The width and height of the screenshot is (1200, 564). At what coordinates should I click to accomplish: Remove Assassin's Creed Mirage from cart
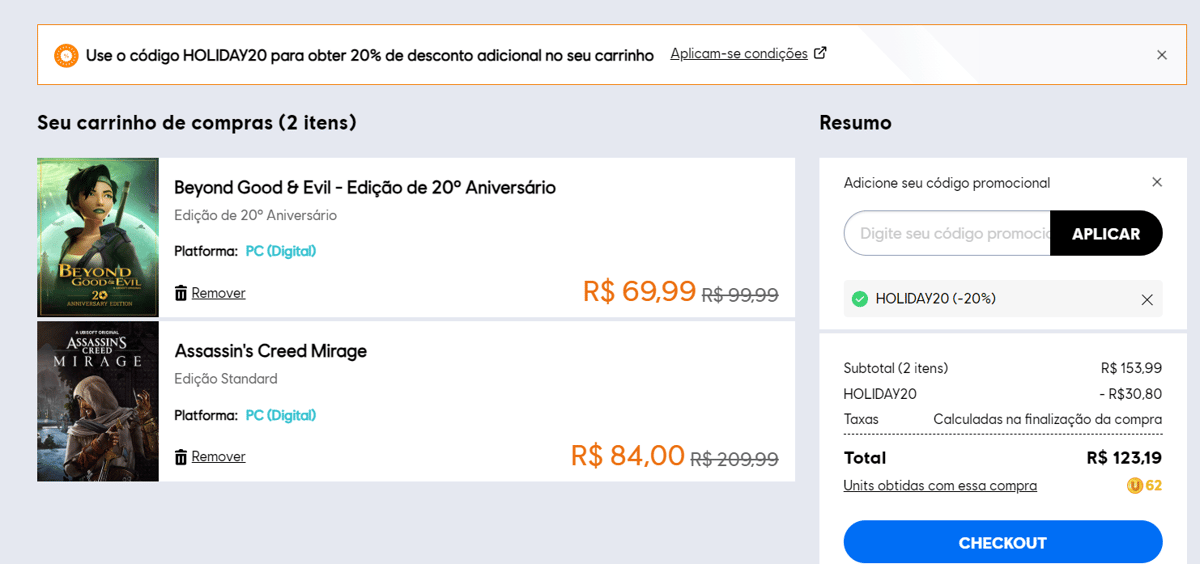tap(218, 457)
